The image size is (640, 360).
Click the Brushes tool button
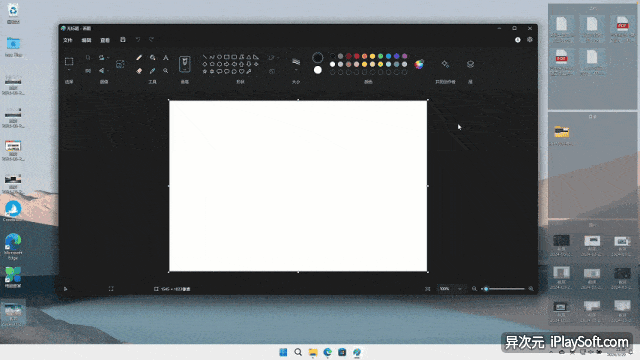click(184, 64)
